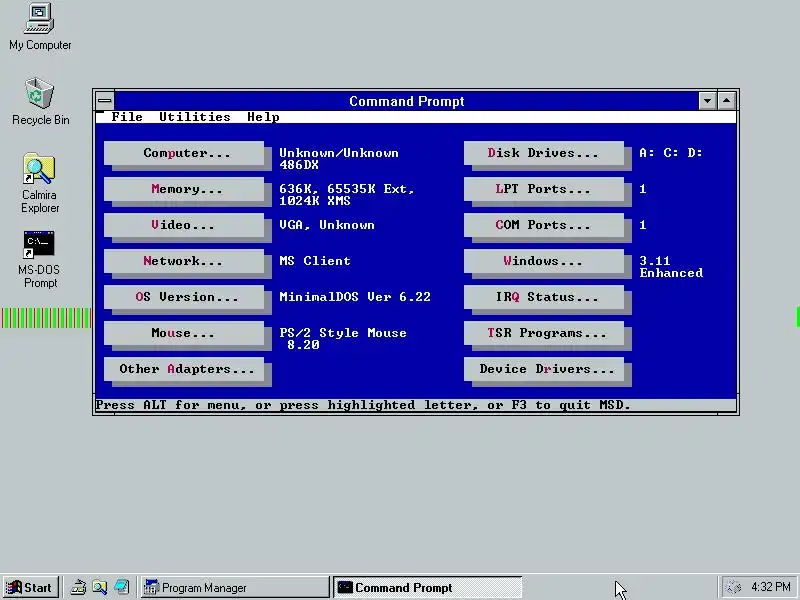Click the OS Version... button
Screen dimensions: 800x600
(185, 297)
